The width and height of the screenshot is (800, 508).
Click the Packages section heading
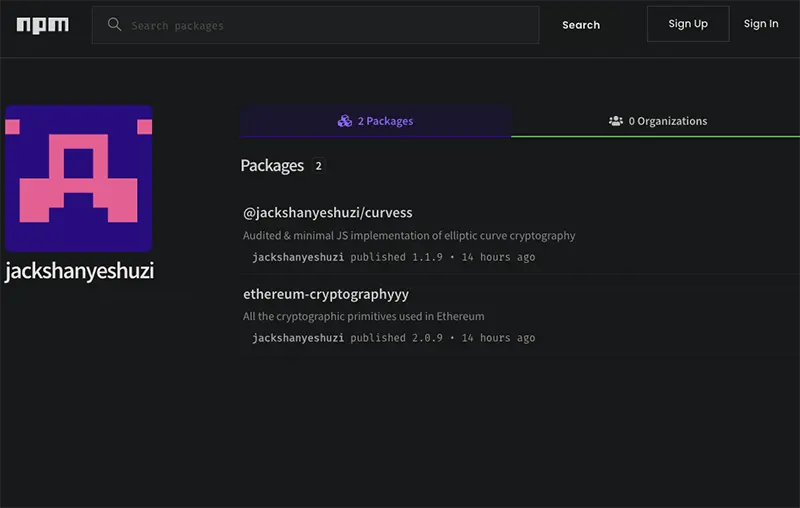pyautogui.click(x=272, y=166)
